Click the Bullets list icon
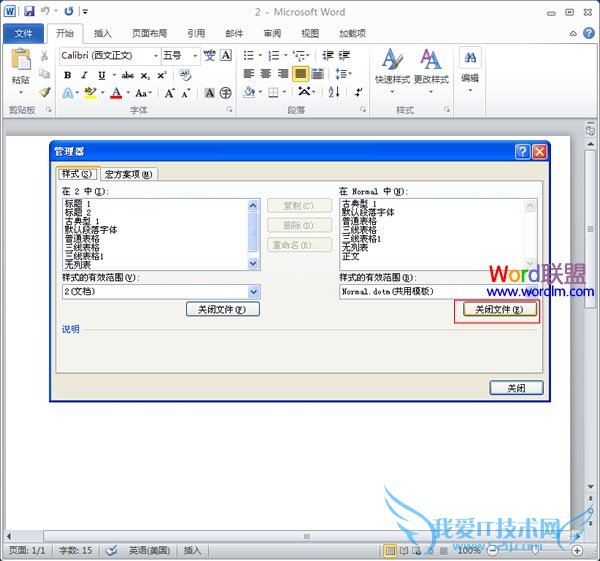This screenshot has width=600, height=561. click(249, 55)
